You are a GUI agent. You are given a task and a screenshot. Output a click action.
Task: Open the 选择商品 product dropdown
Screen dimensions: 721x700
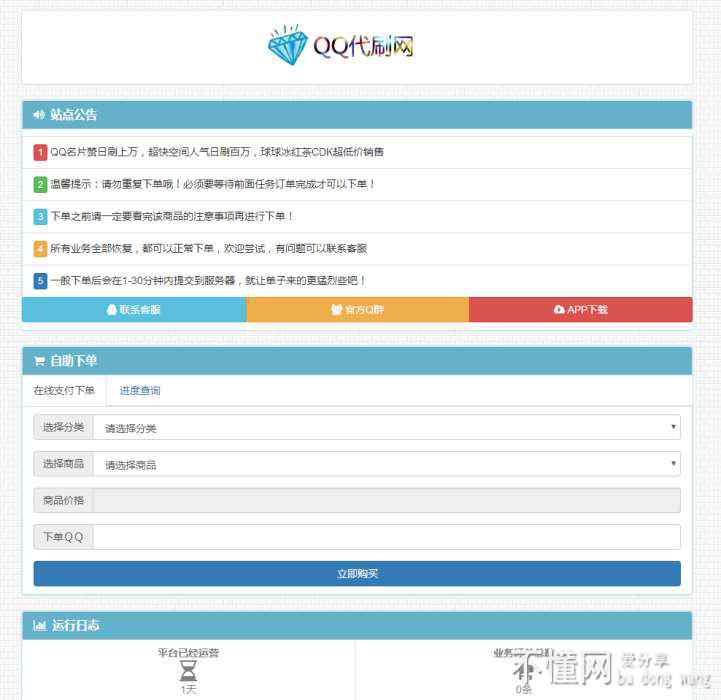[x=386, y=464]
